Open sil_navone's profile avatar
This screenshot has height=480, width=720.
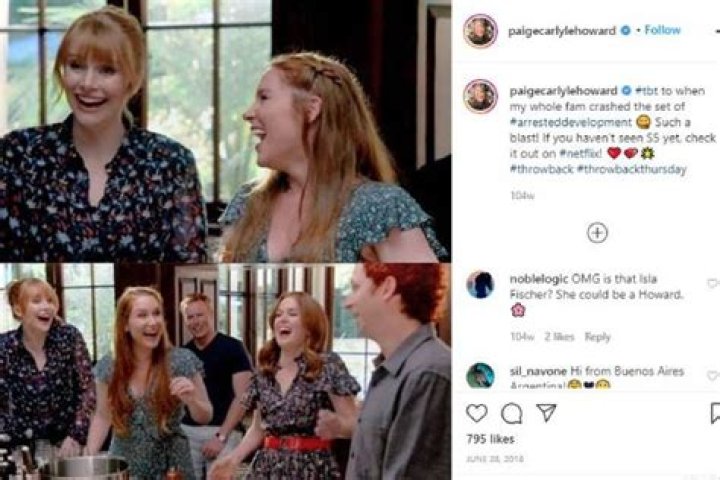pyautogui.click(x=480, y=375)
